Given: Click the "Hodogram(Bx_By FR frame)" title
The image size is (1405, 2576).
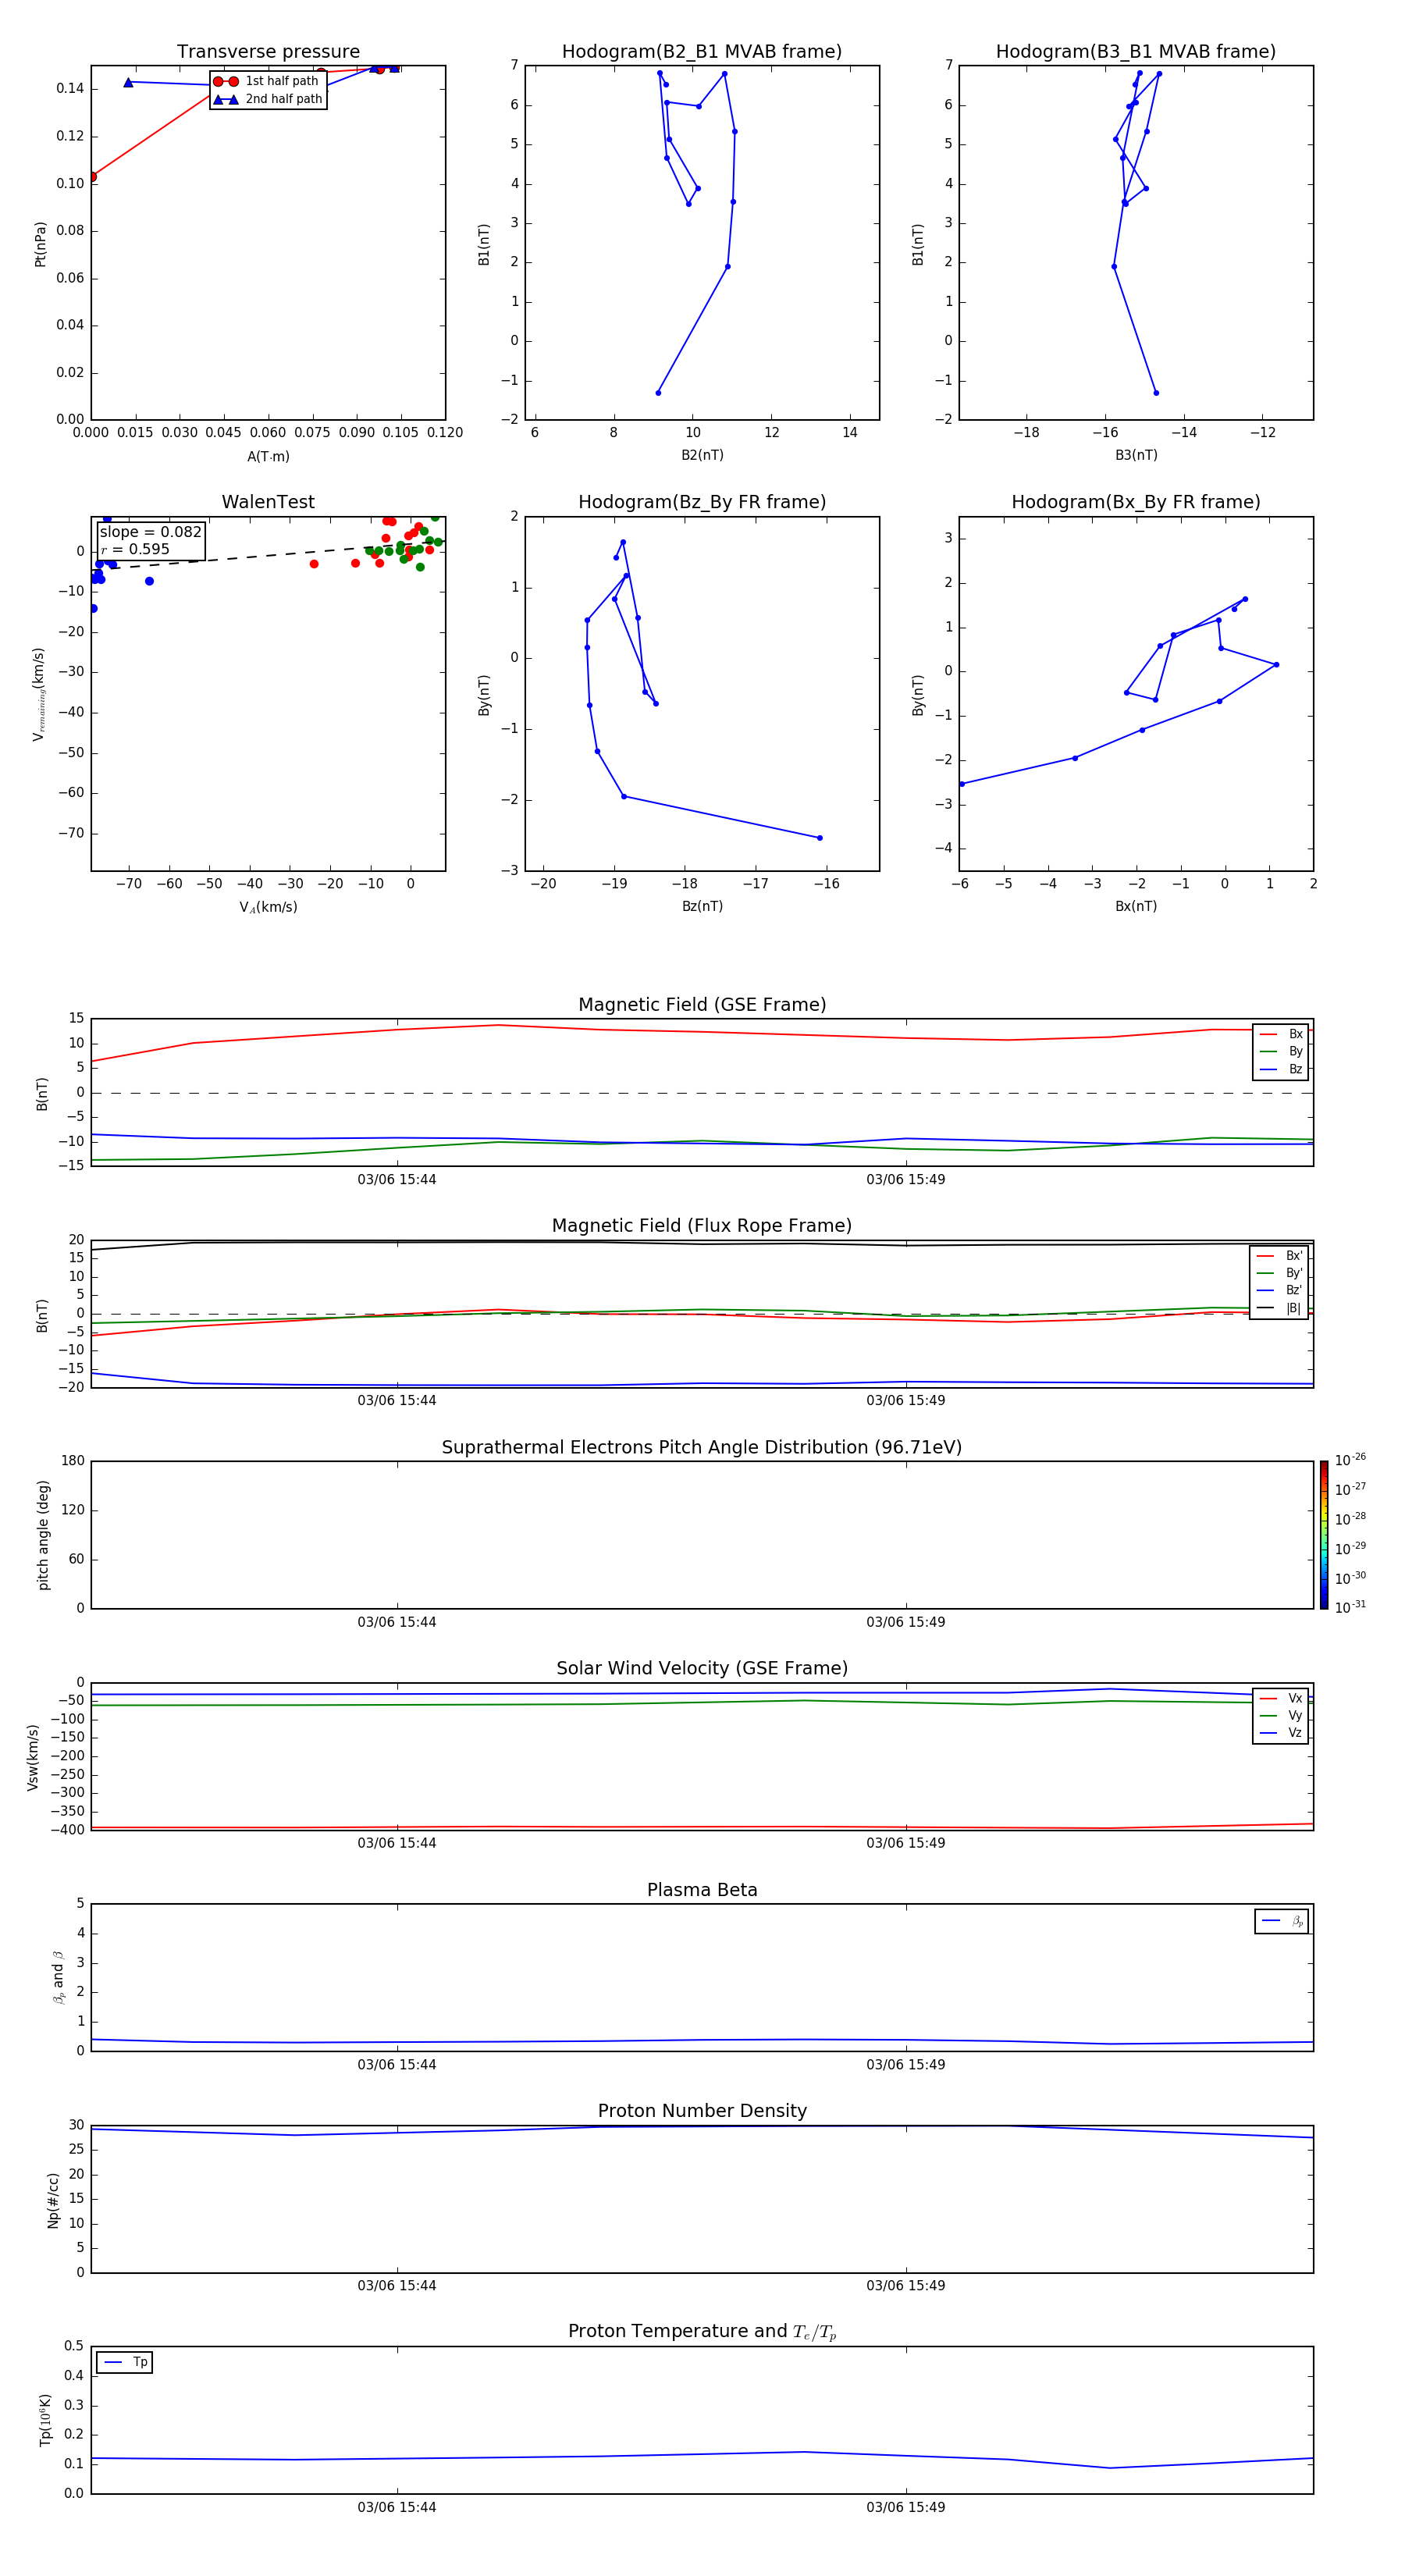Looking at the screenshot, I should point(1136,502).
